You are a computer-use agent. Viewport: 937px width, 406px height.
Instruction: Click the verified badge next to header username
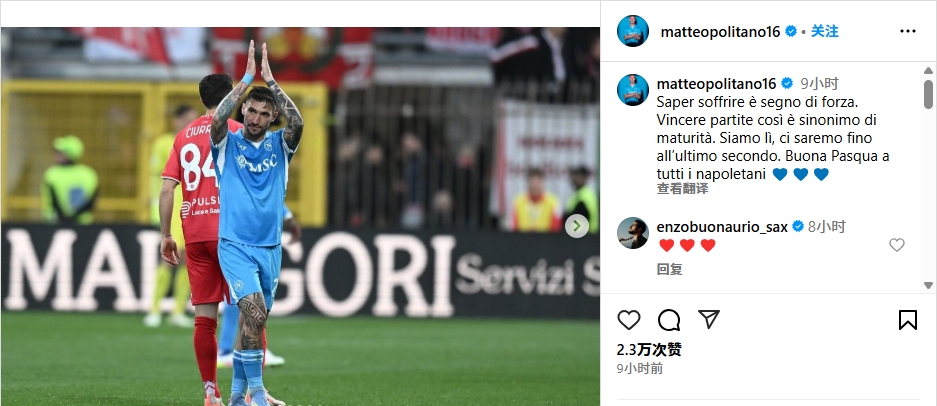[x=791, y=31]
